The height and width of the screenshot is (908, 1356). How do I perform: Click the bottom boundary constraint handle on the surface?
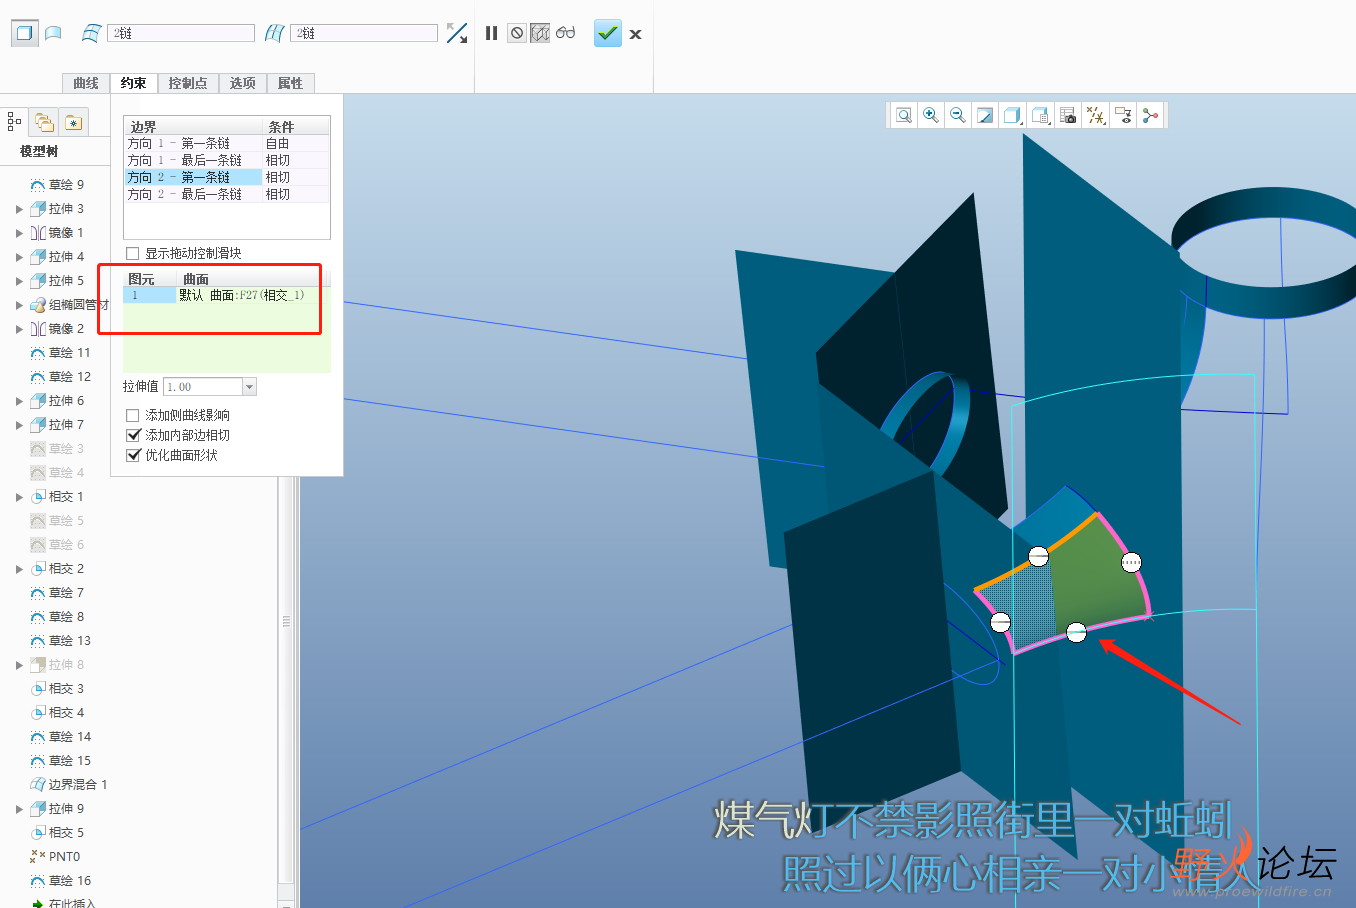click(1076, 632)
